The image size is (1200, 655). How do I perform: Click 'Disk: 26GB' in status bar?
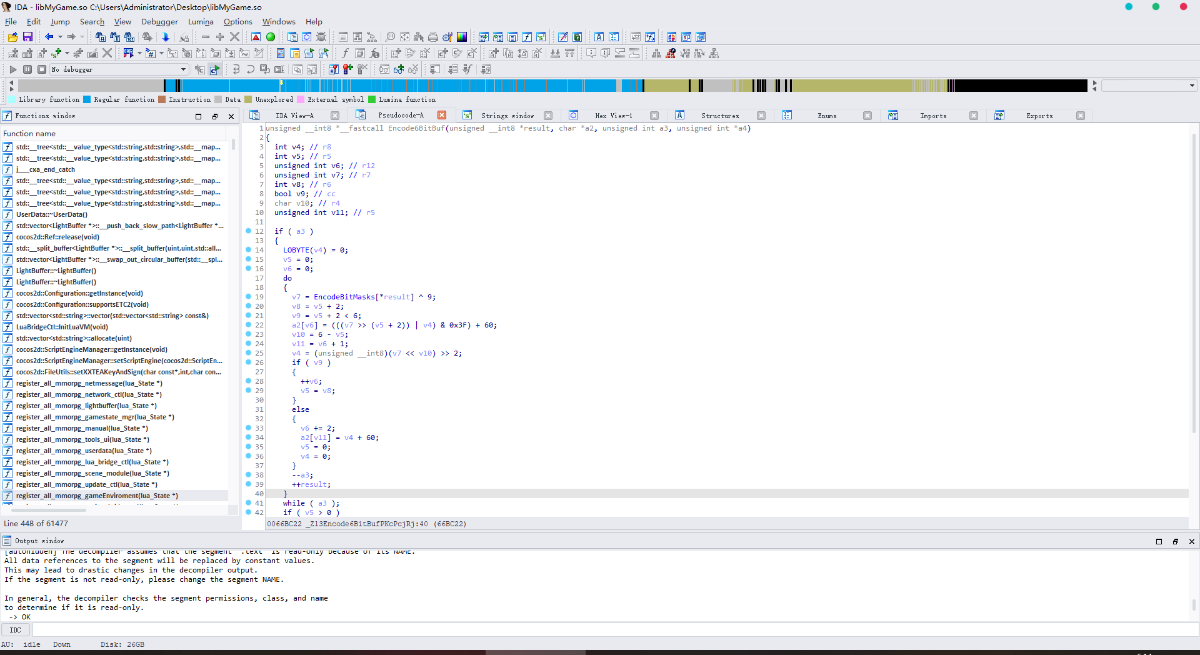[x=123, y=645]
